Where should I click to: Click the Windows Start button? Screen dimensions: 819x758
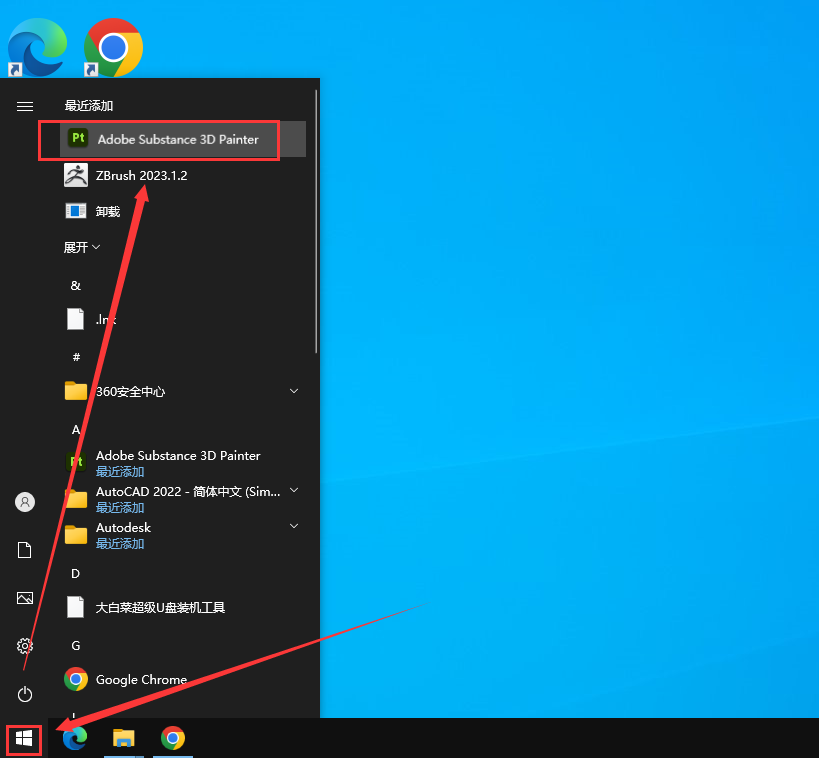24,739
